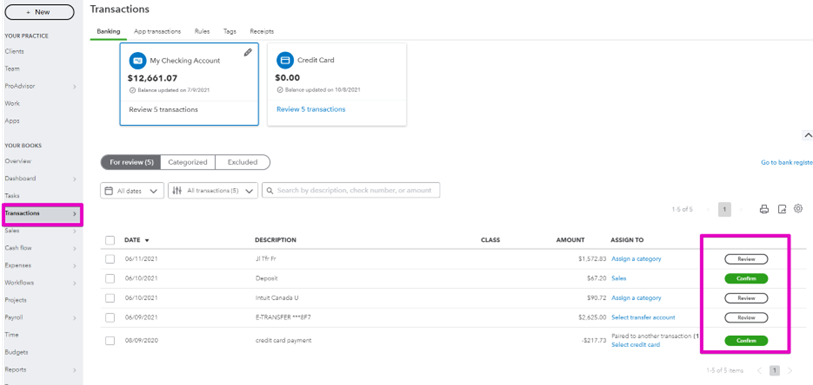This screenshot has width=813, height=385.
Task: Check the E-TRANSFER transaction checkbox
Action: click(x=110, y=318)
